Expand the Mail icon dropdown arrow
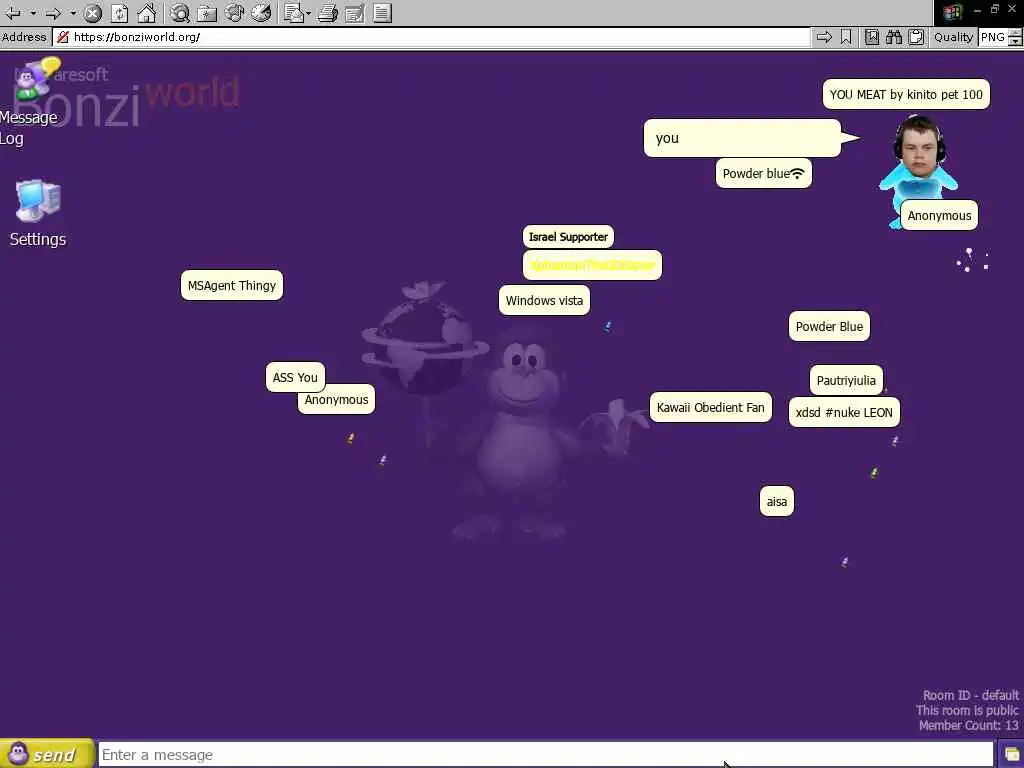The height and width of the screenshot is (768, 1024). pyautogui.click(x=308, y=12)
